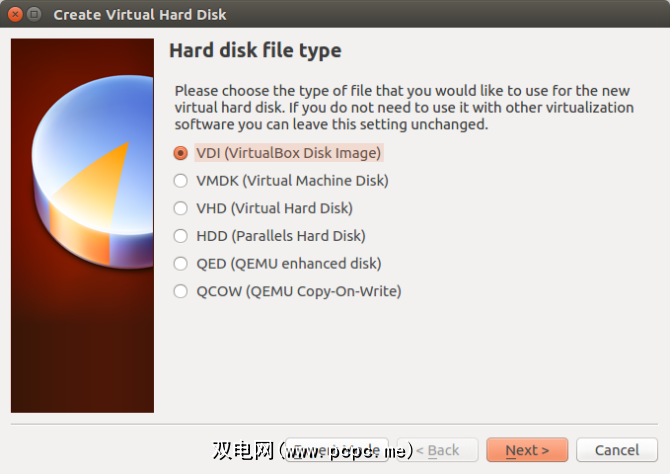
Task: Click the "Hard disk file type" heading
Action: pos(255,51)
